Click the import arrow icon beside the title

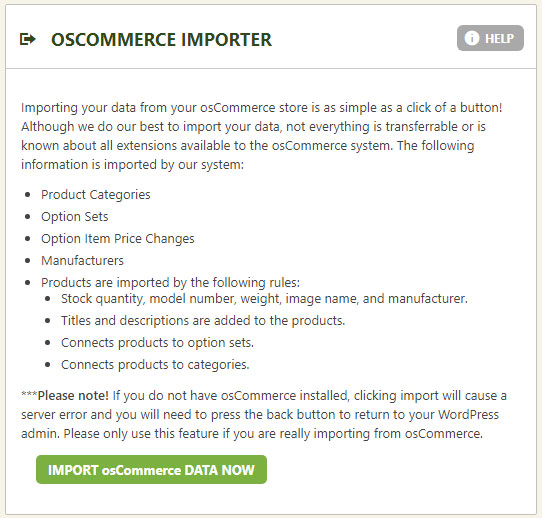28,39
